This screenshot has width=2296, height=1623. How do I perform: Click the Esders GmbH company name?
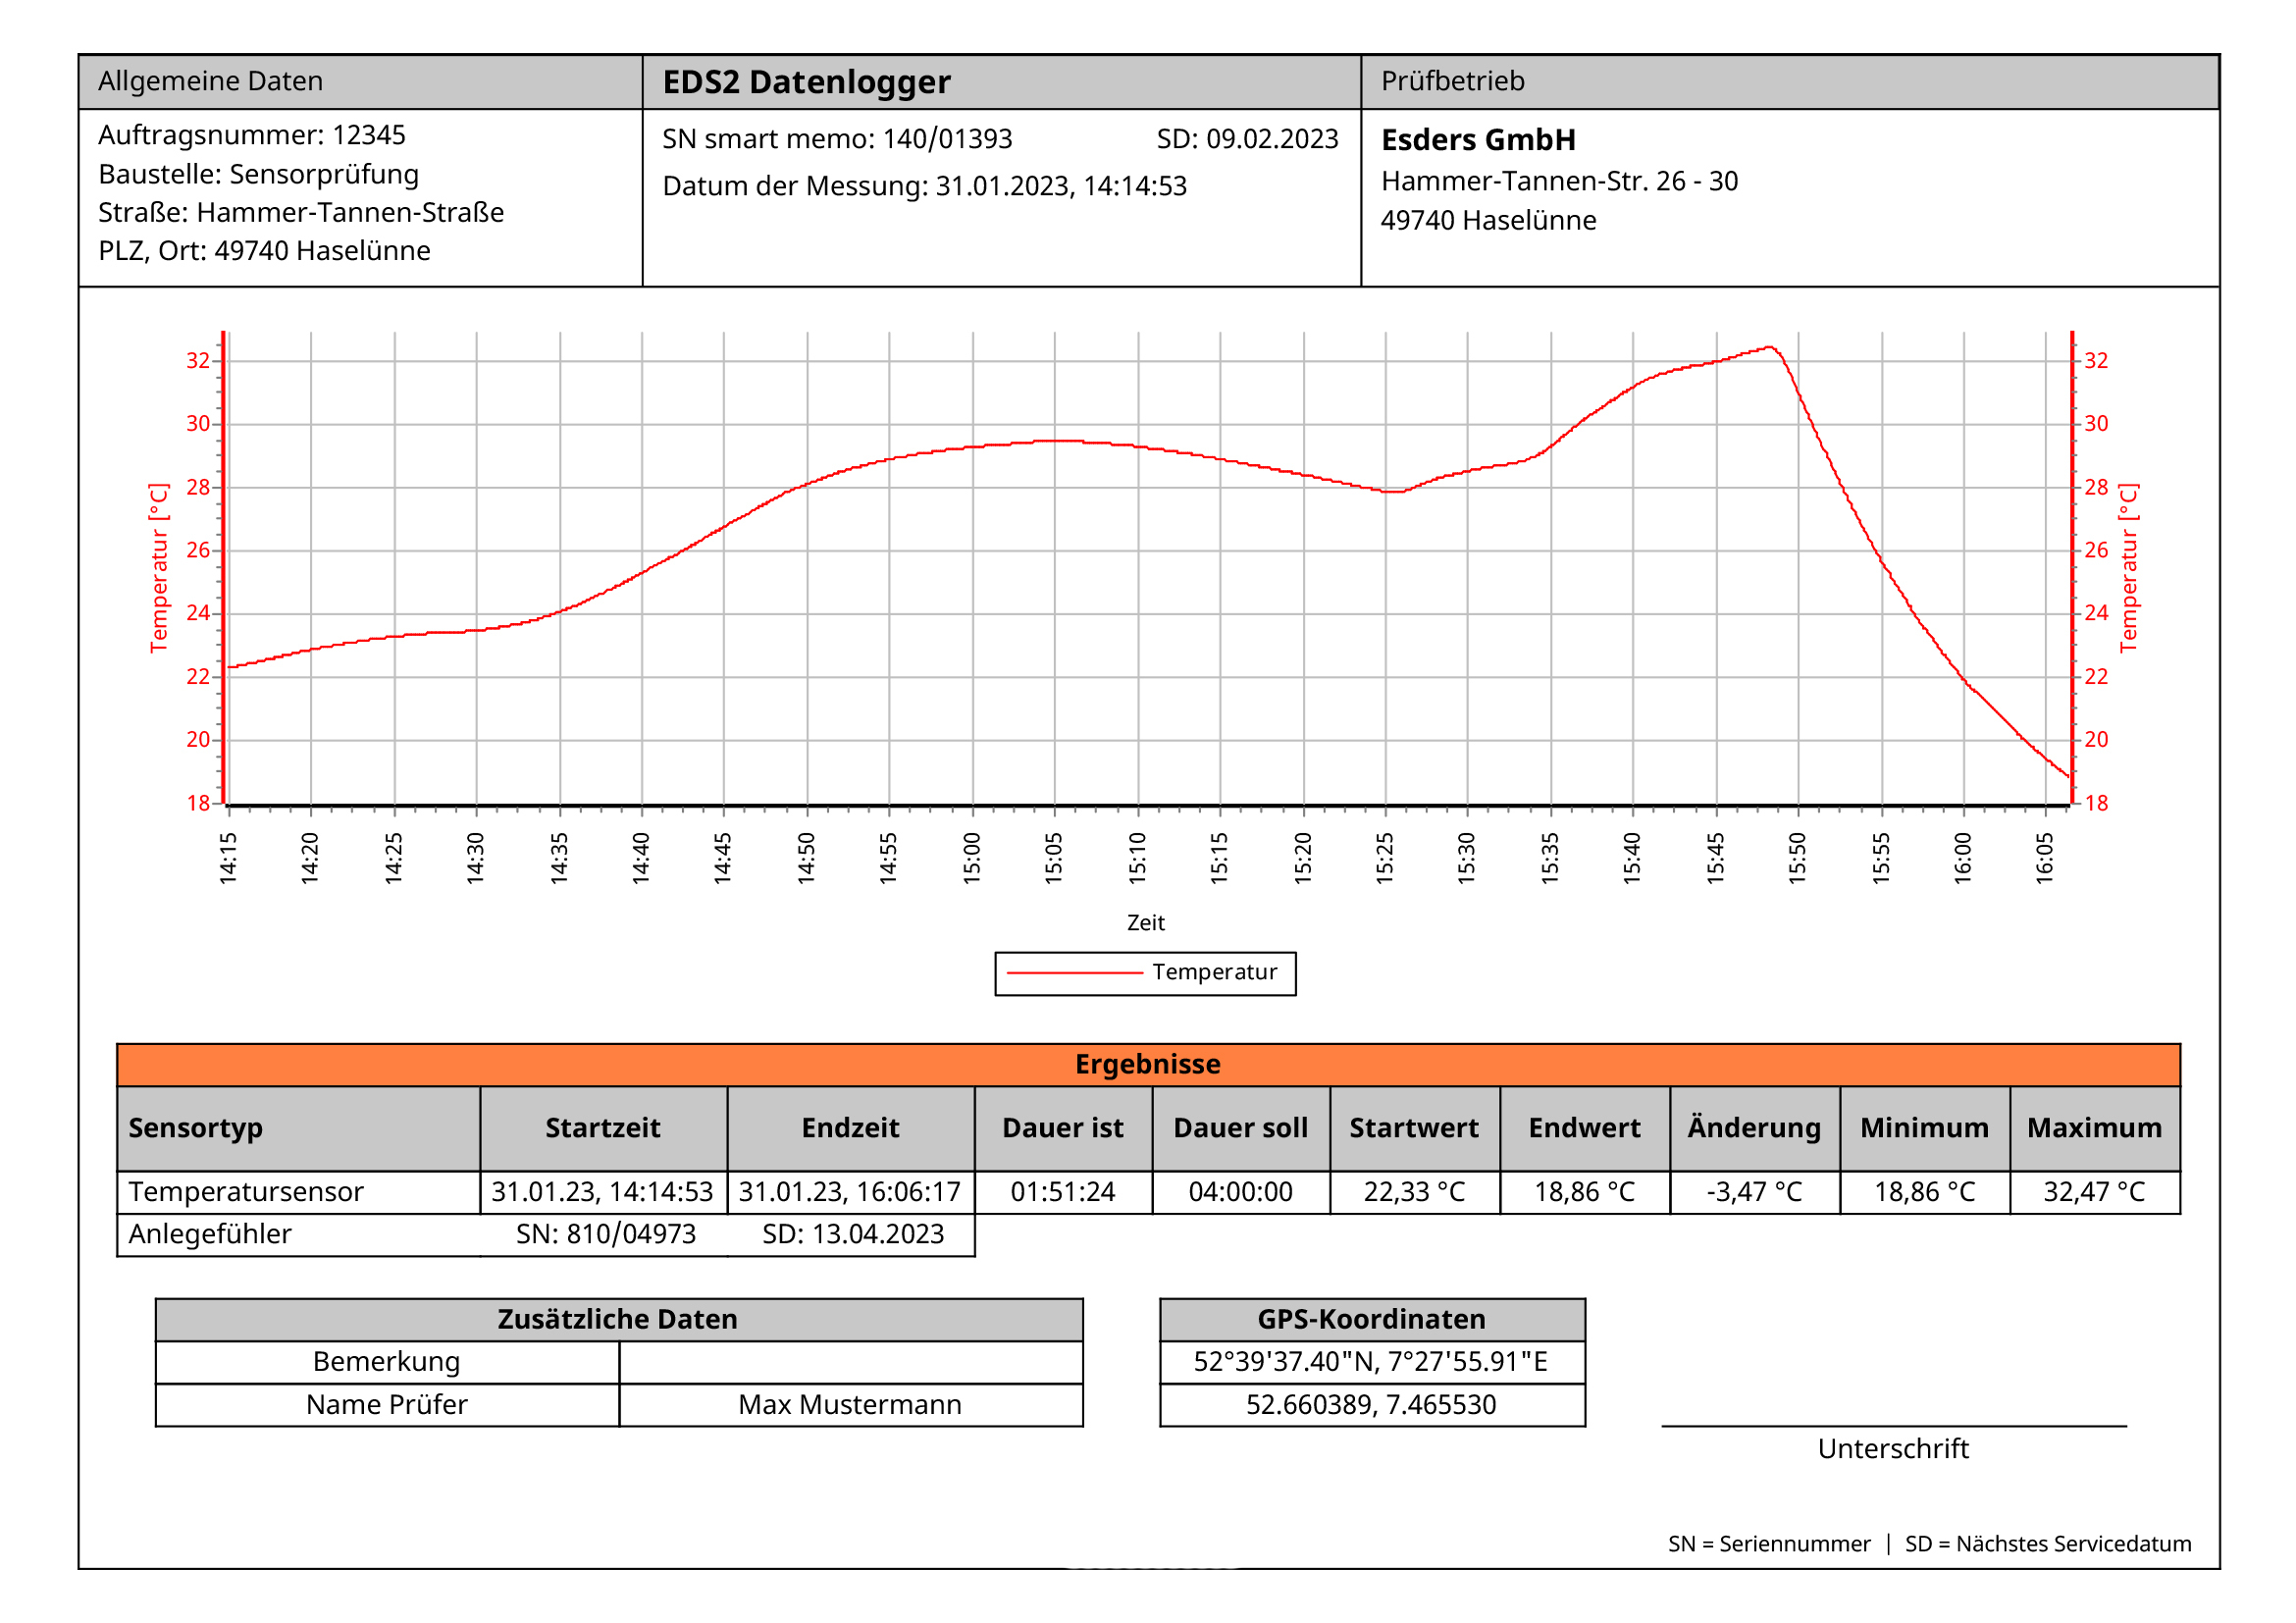pyautogui.click(x=1478, y=140)
